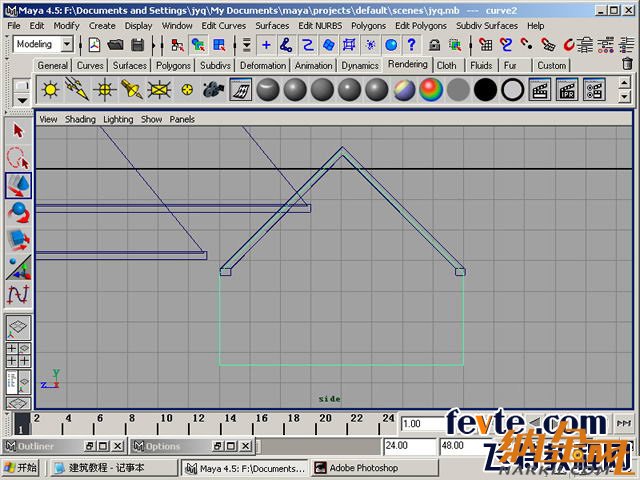
Task: Click the Windows Start button
Action: click(21, 467)
